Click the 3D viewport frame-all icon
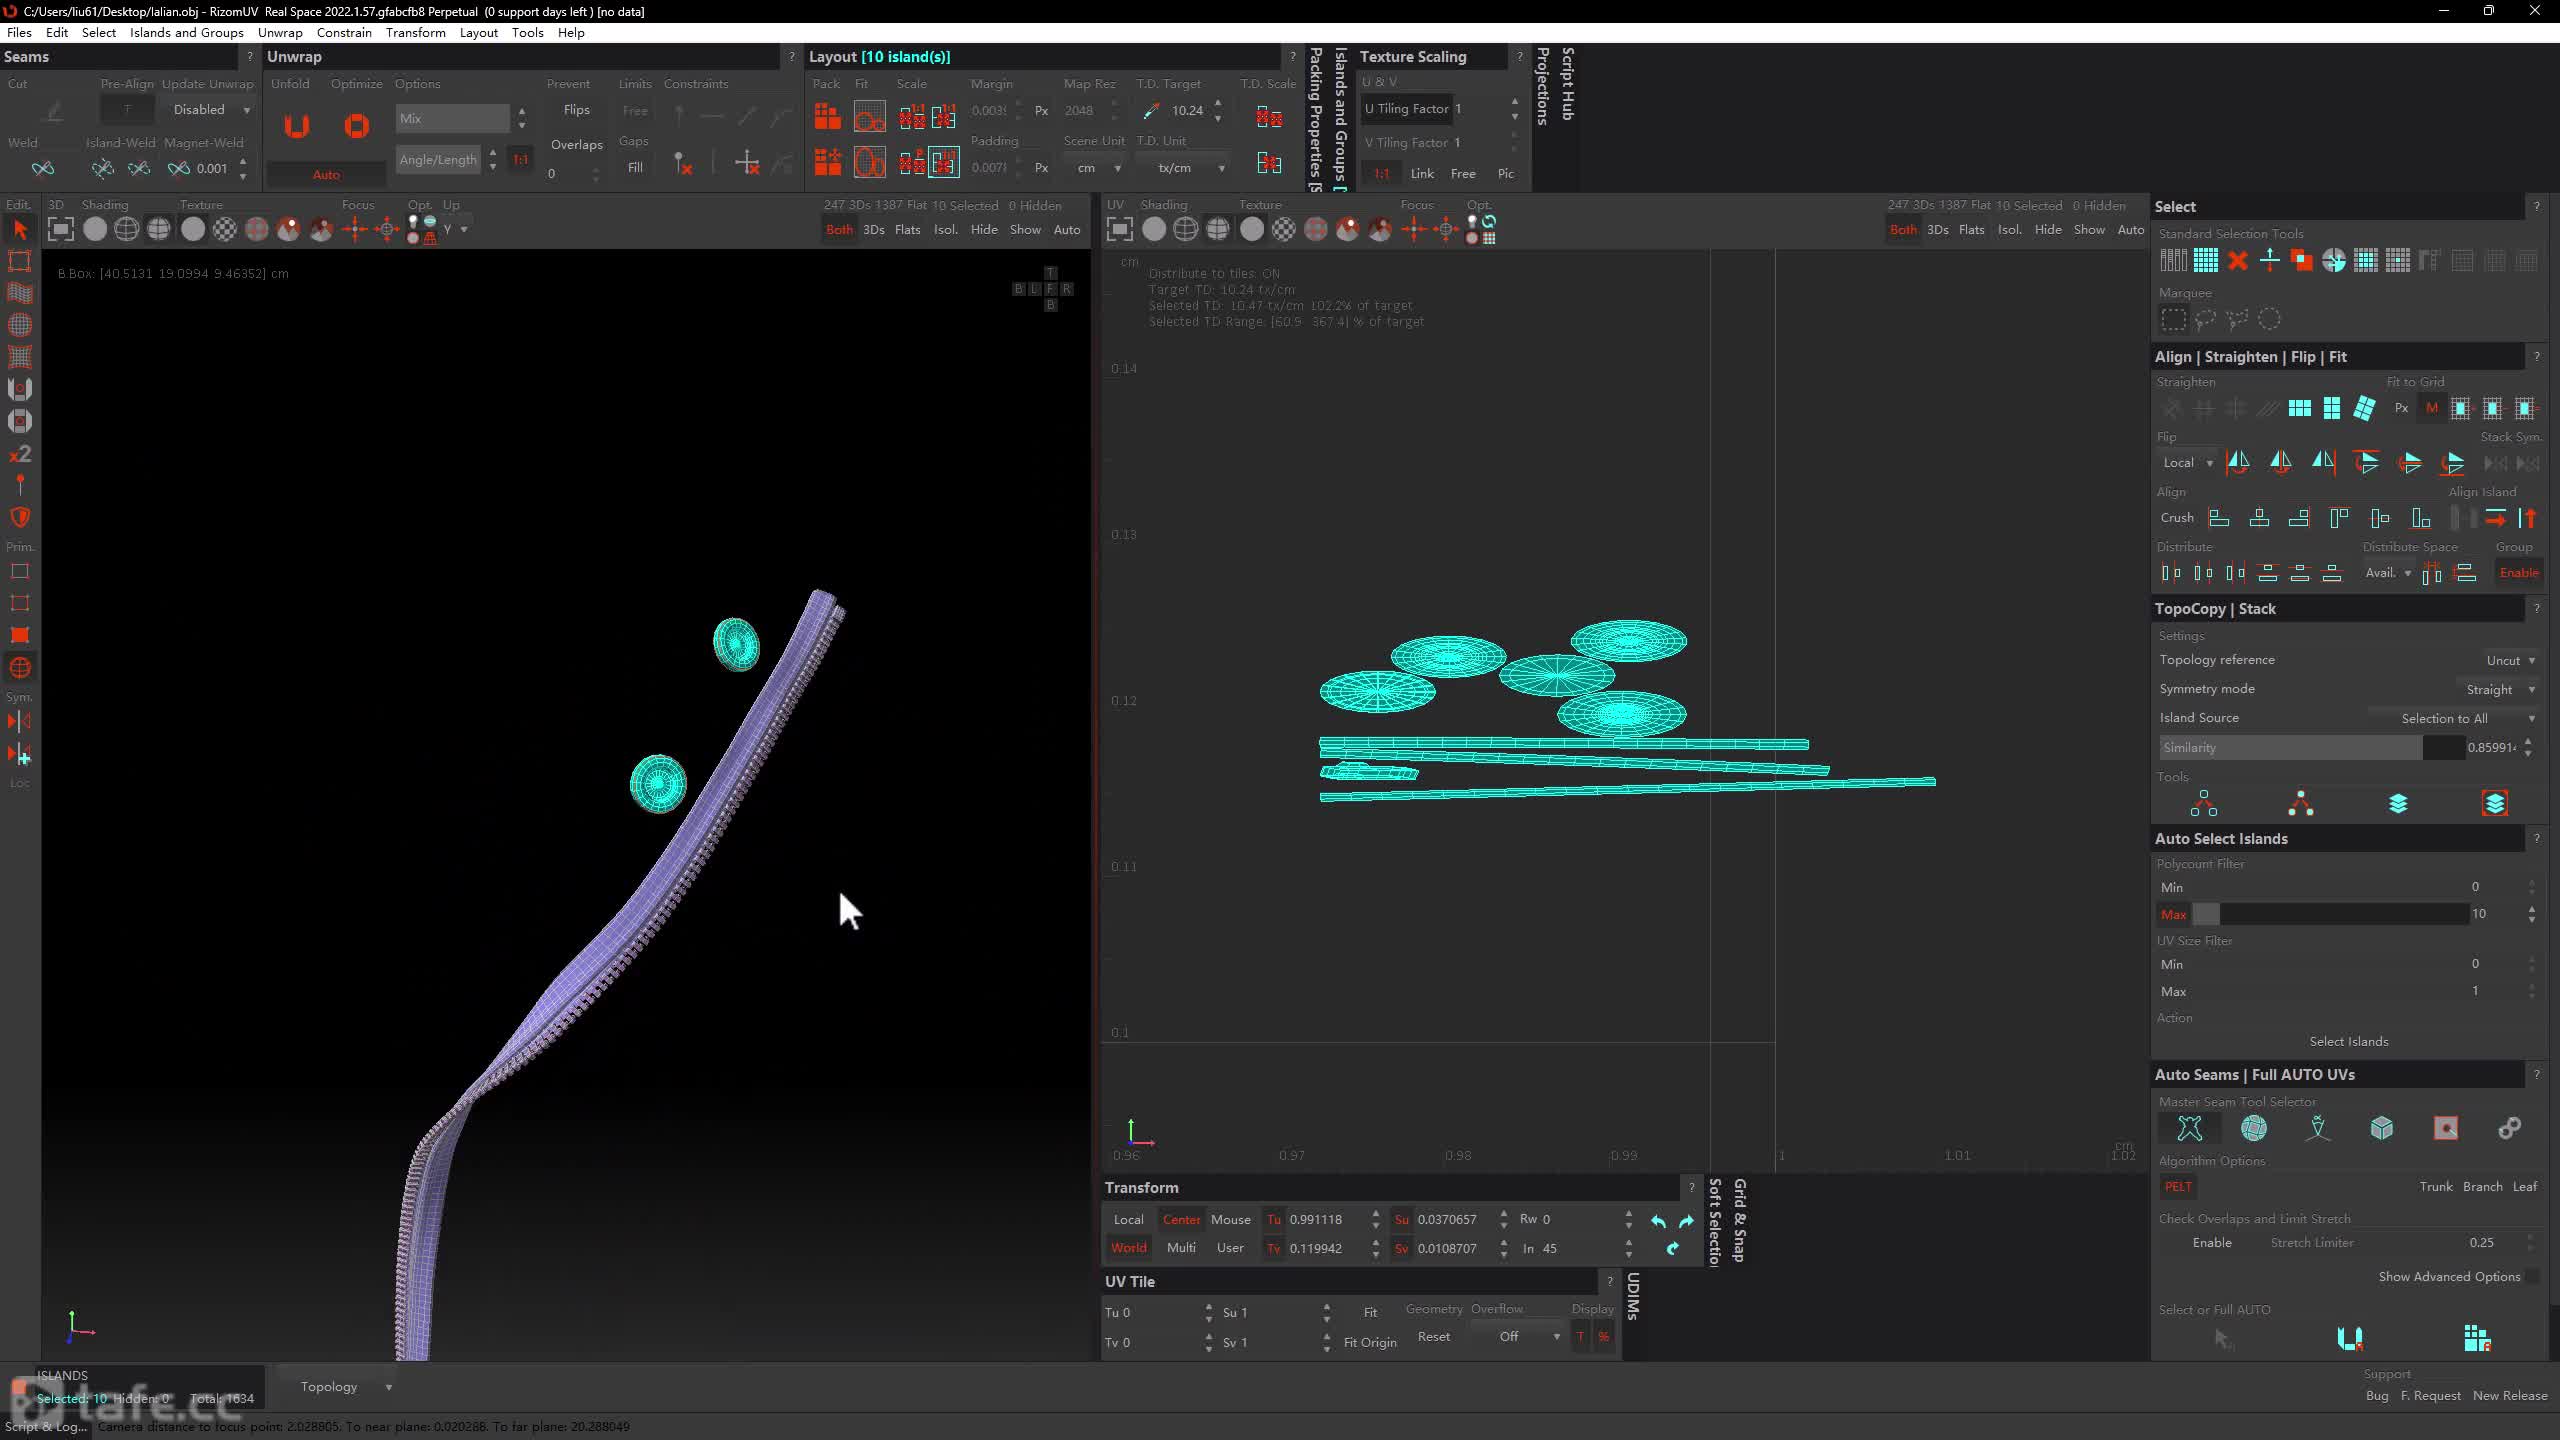The width and height of the screenshot is (2560, 1440). [x=61, y=229]
